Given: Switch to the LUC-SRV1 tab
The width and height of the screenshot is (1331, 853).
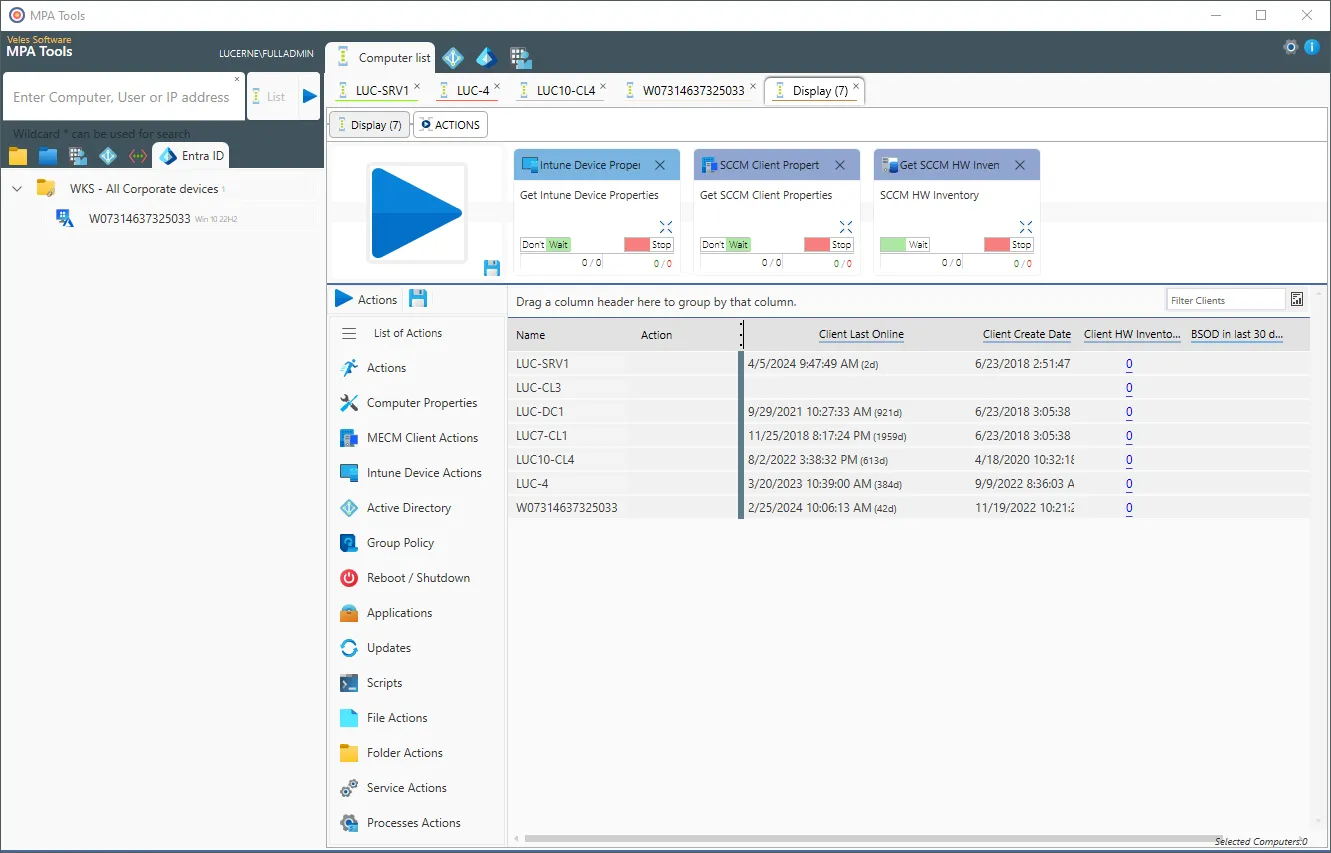Looking at the screenshot, I should pos(378,89).
